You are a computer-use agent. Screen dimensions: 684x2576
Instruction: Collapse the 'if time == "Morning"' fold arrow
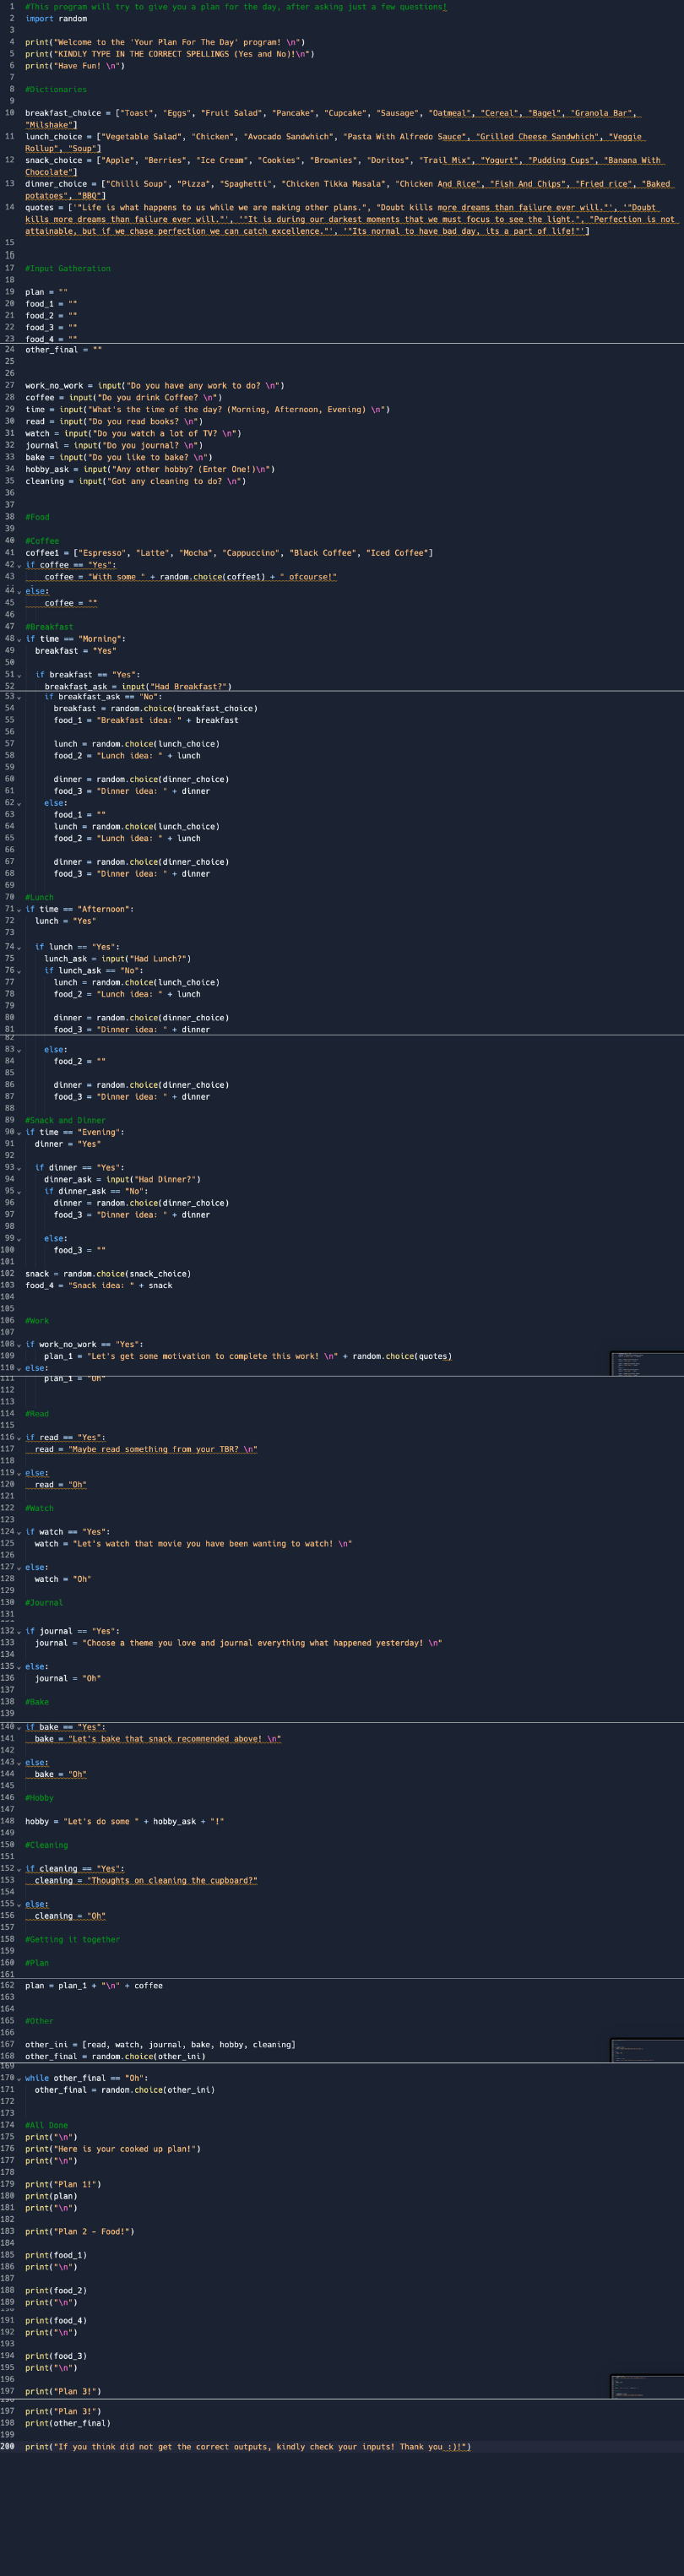(19, 639)
